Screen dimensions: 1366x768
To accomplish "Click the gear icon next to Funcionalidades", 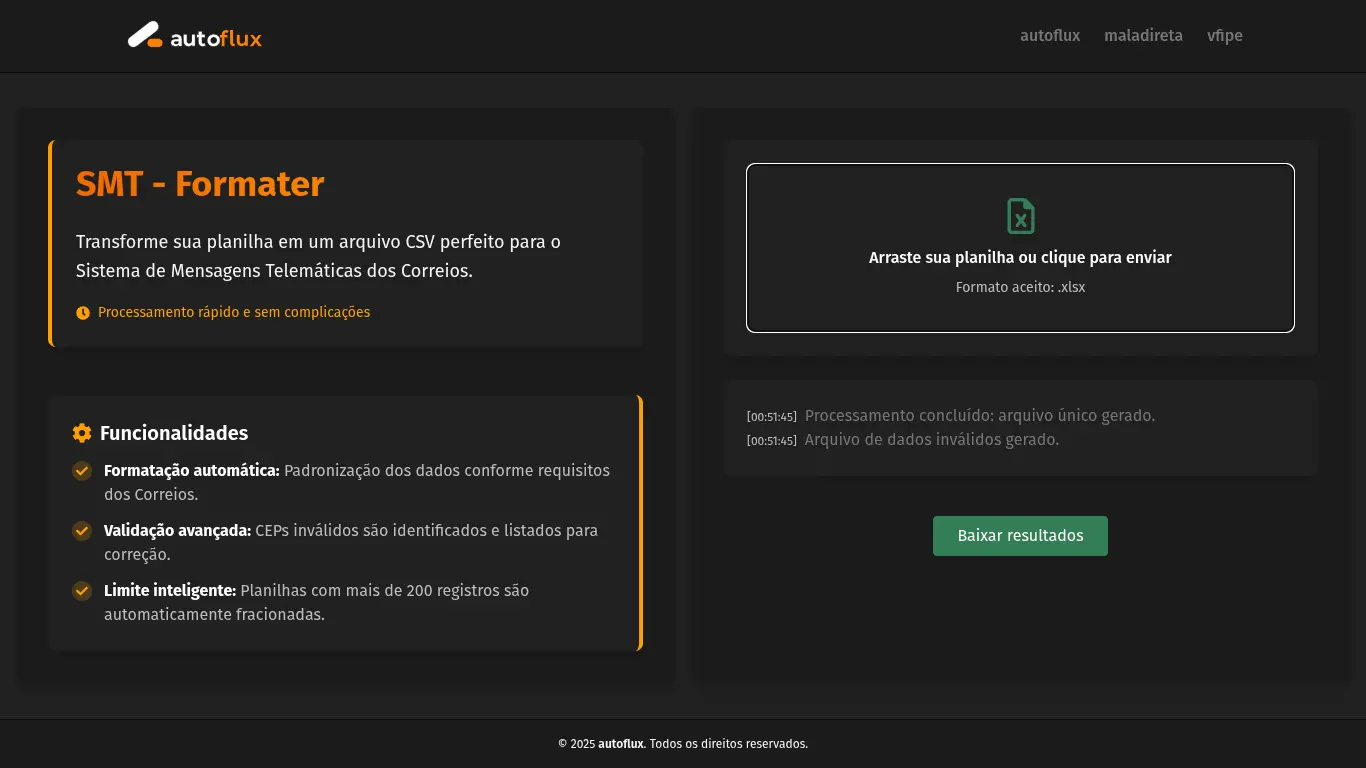I will pos(81,433).
